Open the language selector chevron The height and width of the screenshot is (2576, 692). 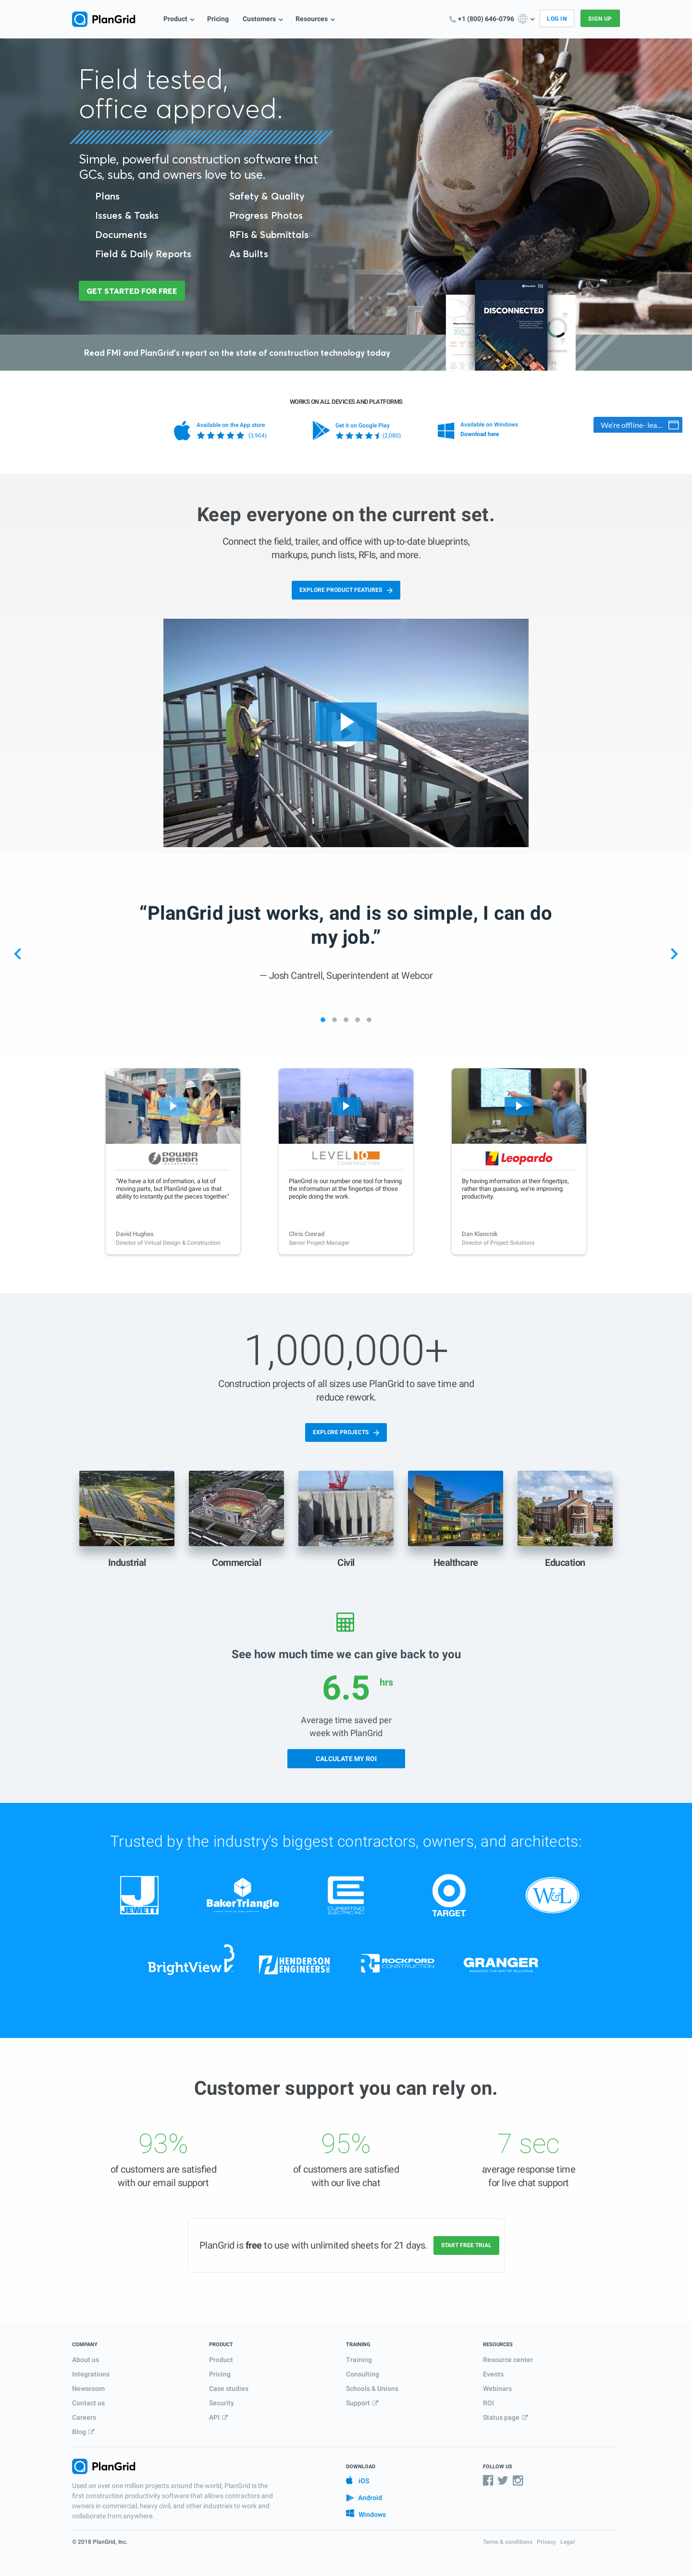coord(532,19)
